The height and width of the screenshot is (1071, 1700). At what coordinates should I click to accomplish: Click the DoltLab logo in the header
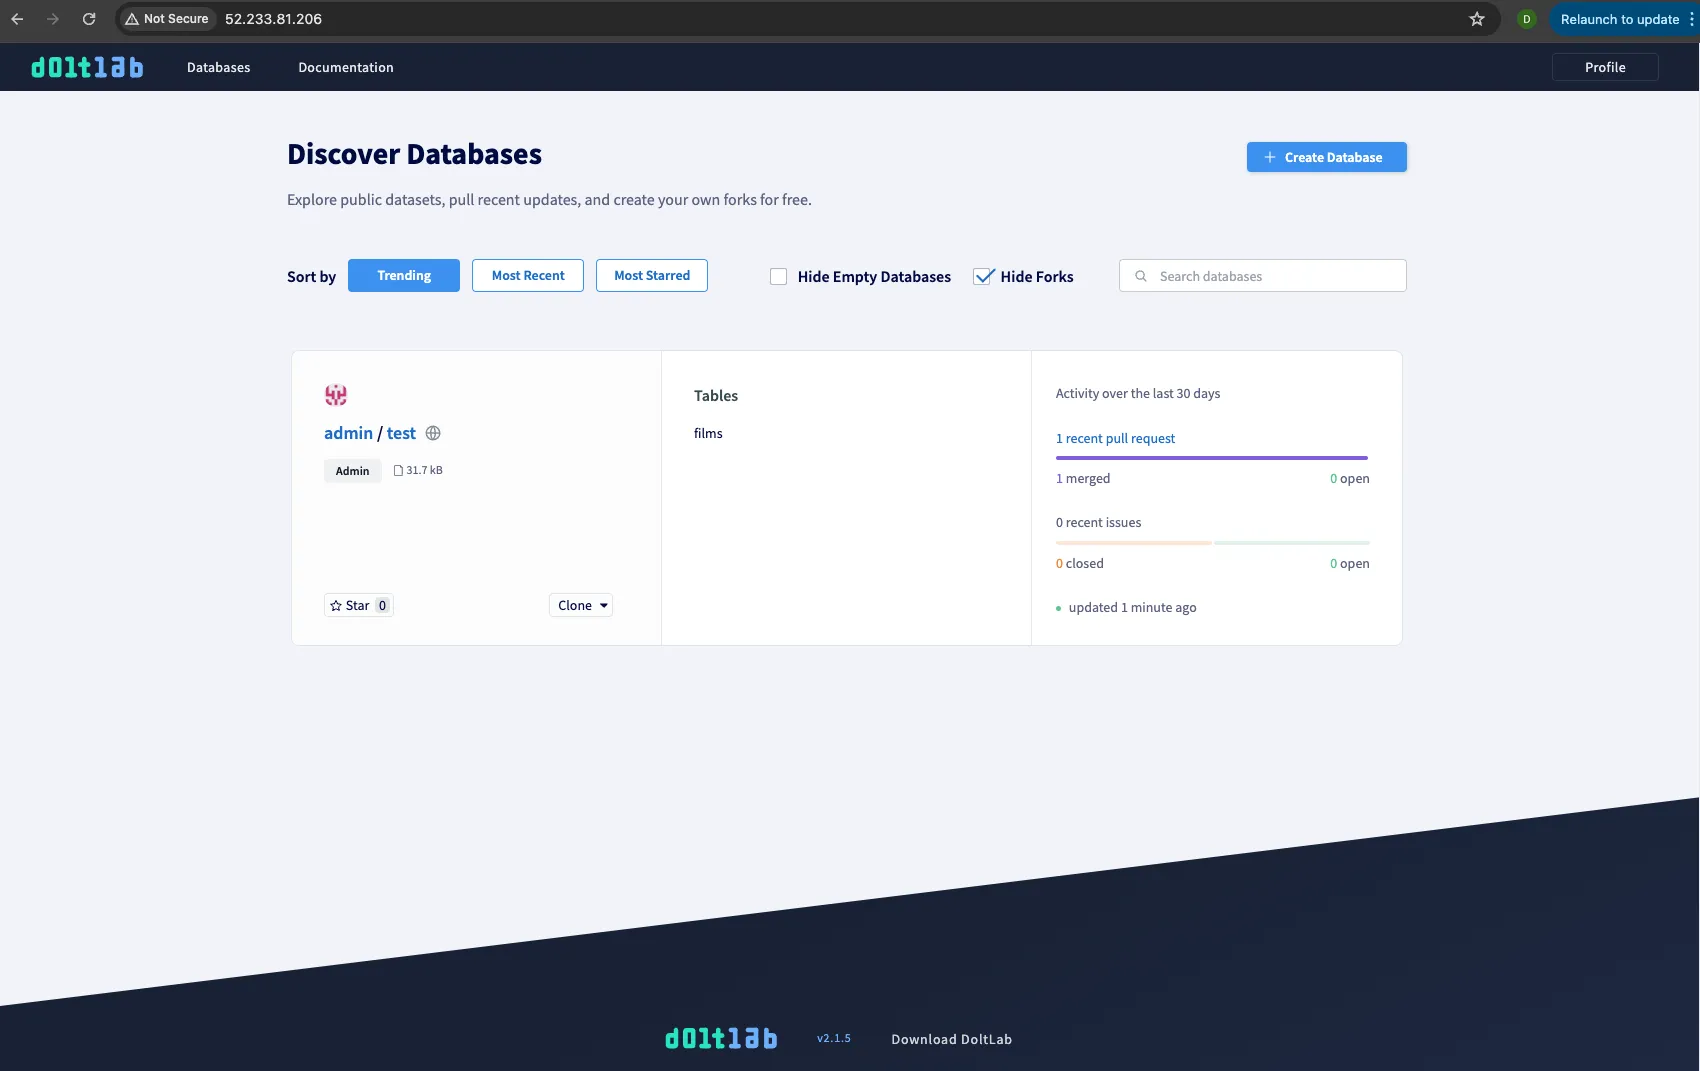(x=87, y=67)
